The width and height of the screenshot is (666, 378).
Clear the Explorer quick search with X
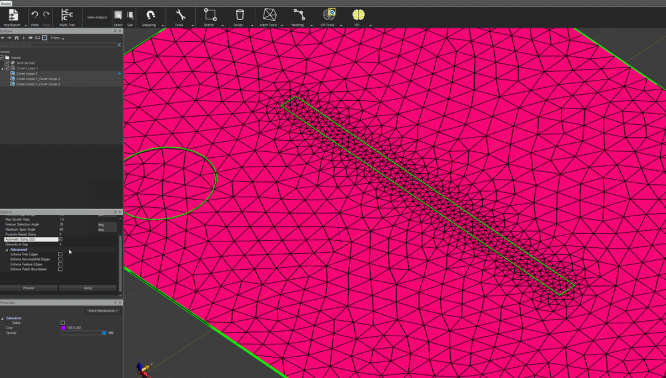pyautogui.click(x=119, y=45)
